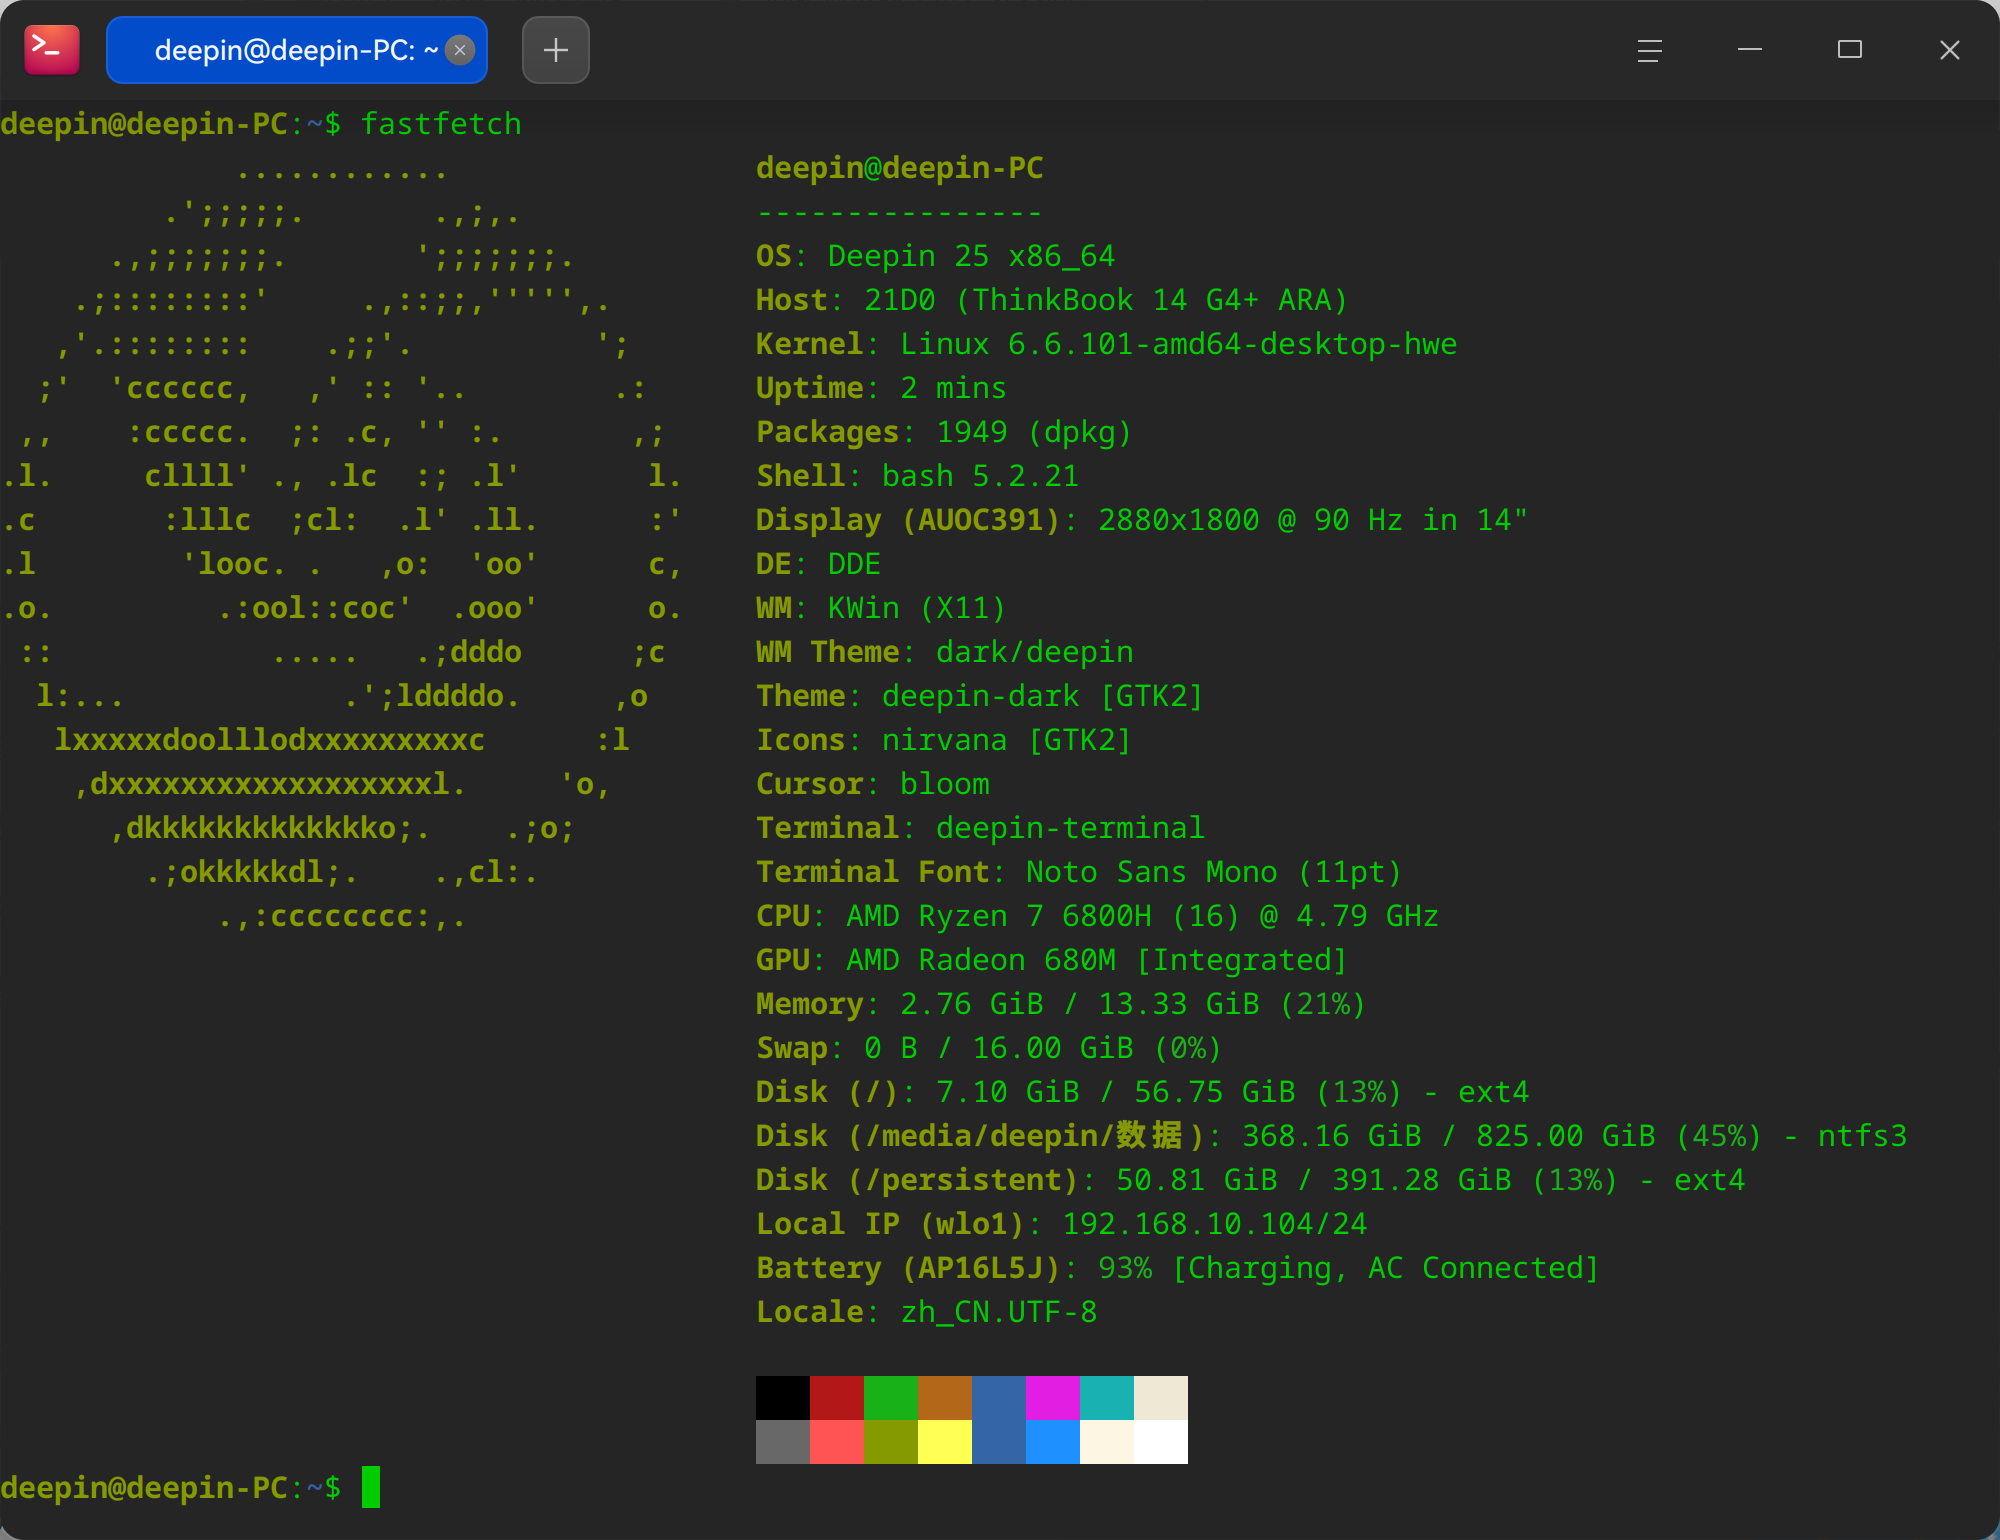
Task: Click the Display 2880x1800 @ 90 Hz line
Action: [x=1142, y=520]
